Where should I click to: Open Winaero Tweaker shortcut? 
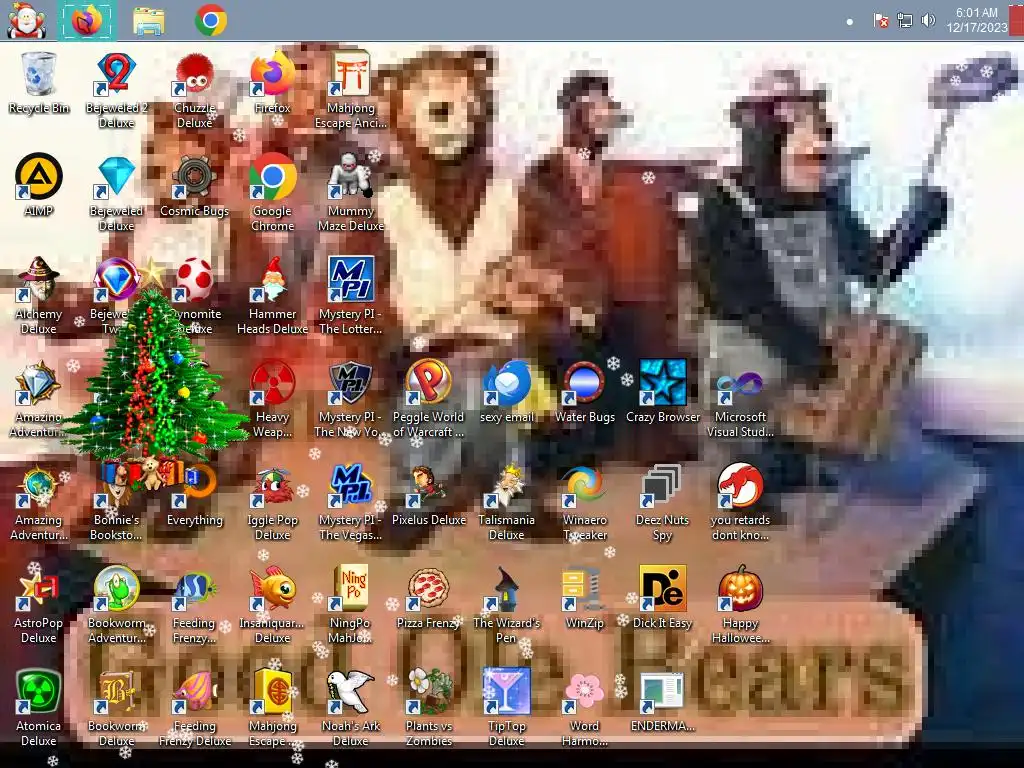tap(584, 502)
